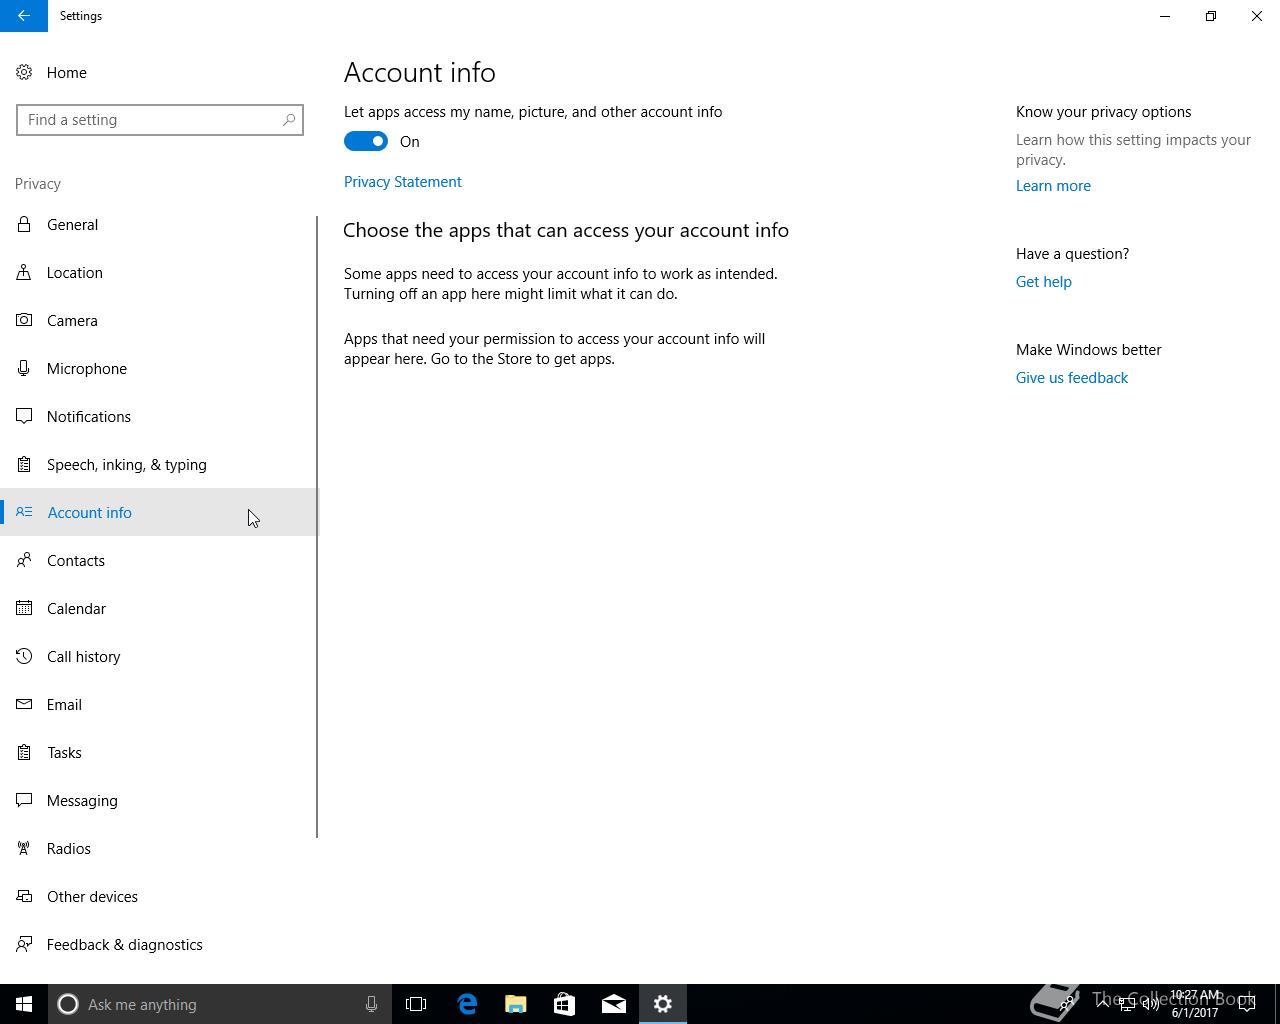Screen dimensions: 1280x1024
Task: Open the Location privacy settings
Action: click(x=160, y=273)
